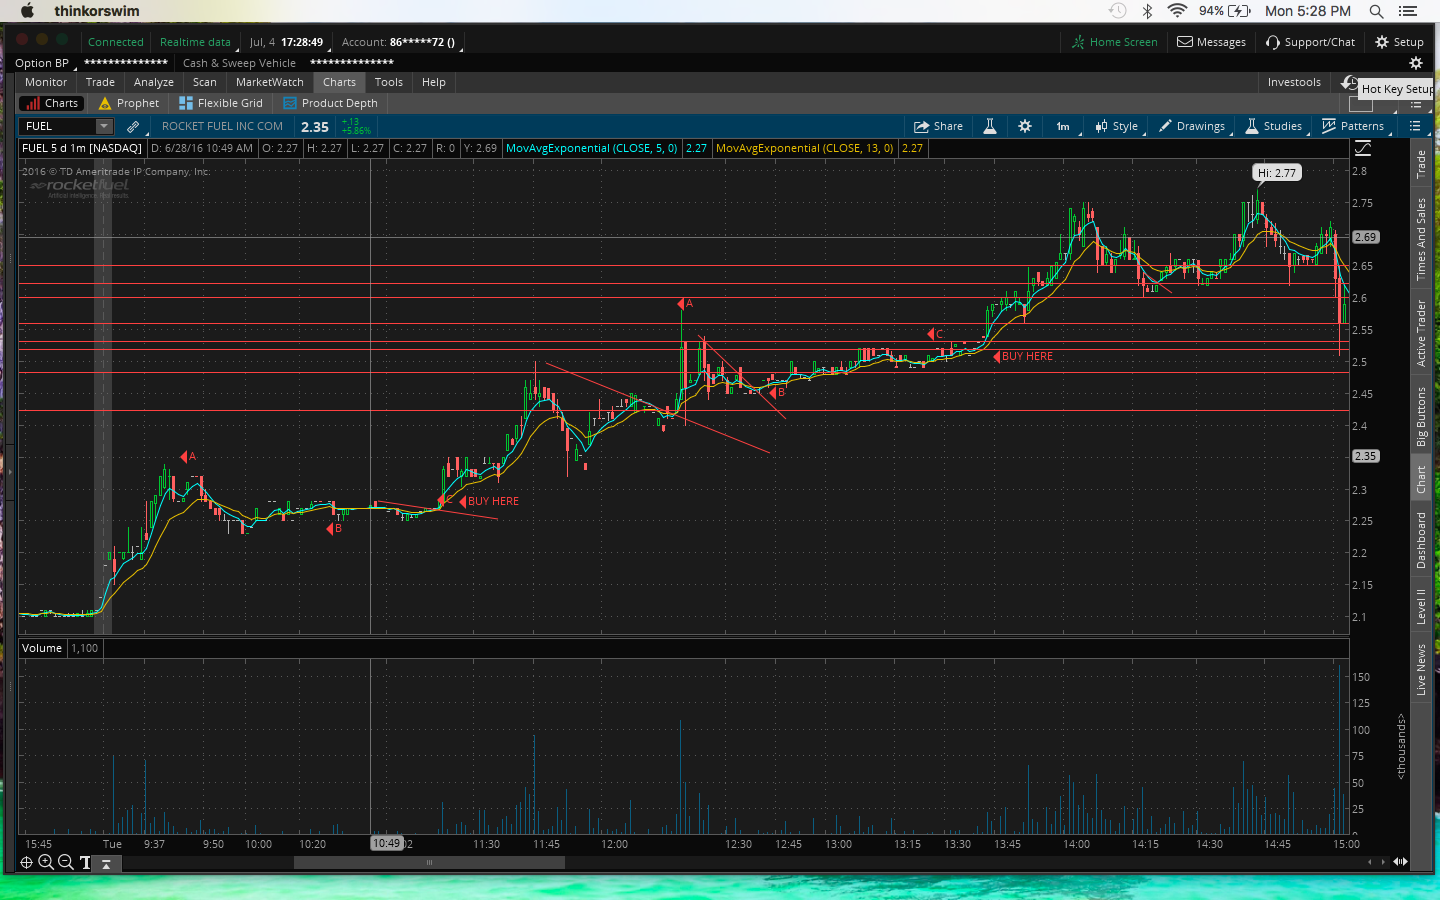Image resolution: width=1440 pixels, height=900 pixels.
Task: Click the flask icon beside Share
Action: [x=990, y=126]
